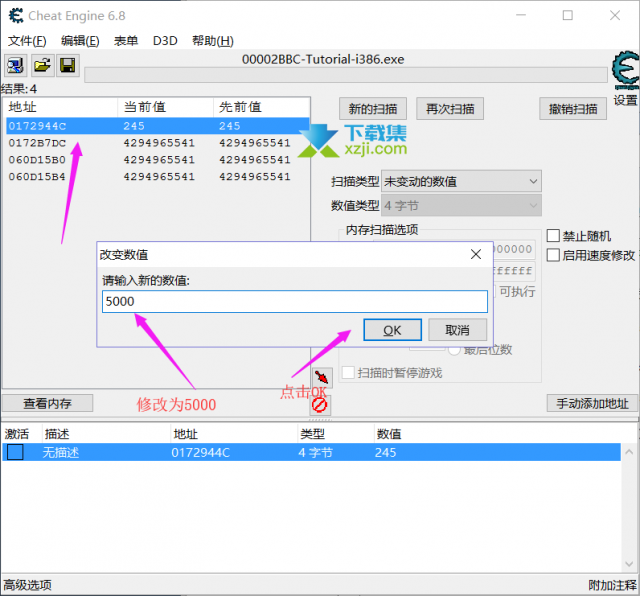Viewport: 640px width, 596px height.
Task: Select address row 060D15B0
Action: point(158,160)
